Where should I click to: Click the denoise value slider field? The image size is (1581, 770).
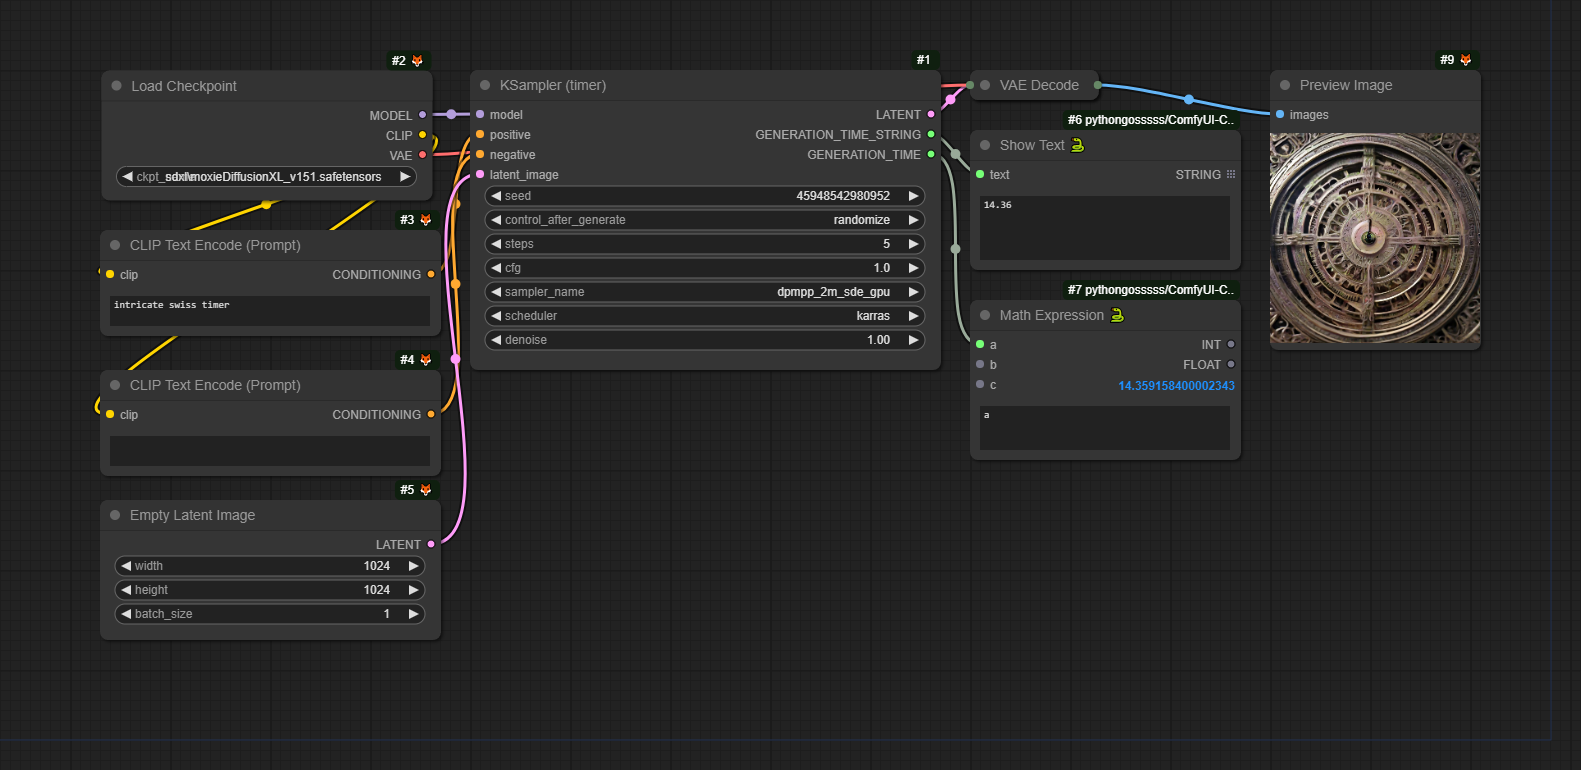(705, 340)
